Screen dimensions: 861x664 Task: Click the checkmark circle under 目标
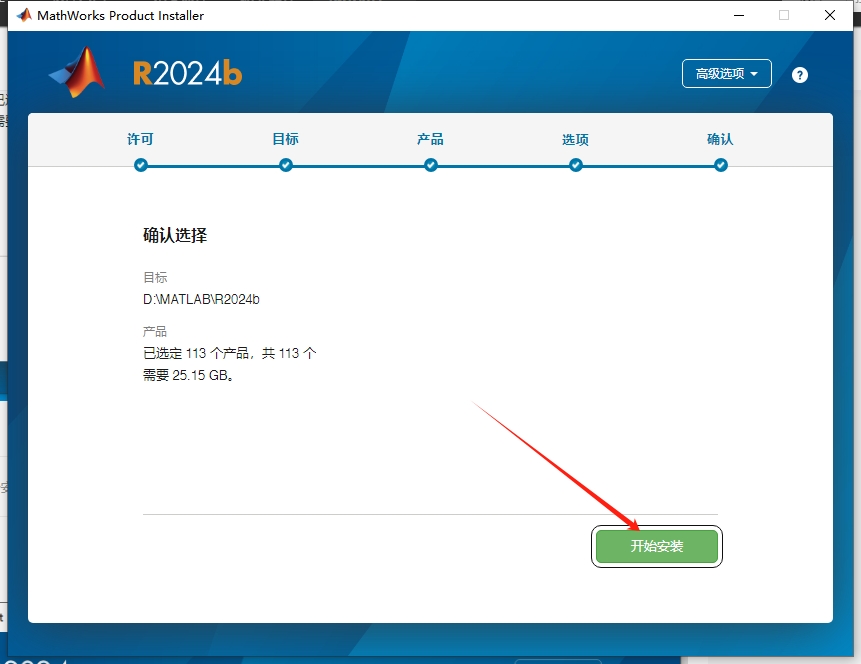pyautogui.click(x=286, y=165)
